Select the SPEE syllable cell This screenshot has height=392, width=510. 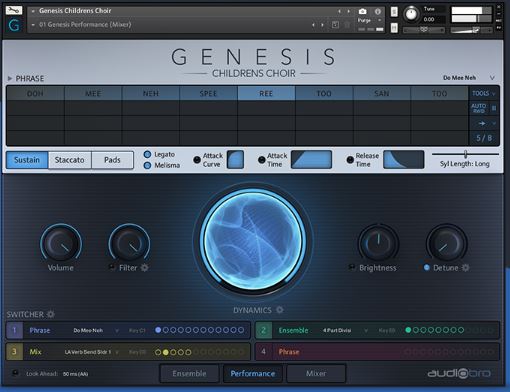[x=208, y=93]
